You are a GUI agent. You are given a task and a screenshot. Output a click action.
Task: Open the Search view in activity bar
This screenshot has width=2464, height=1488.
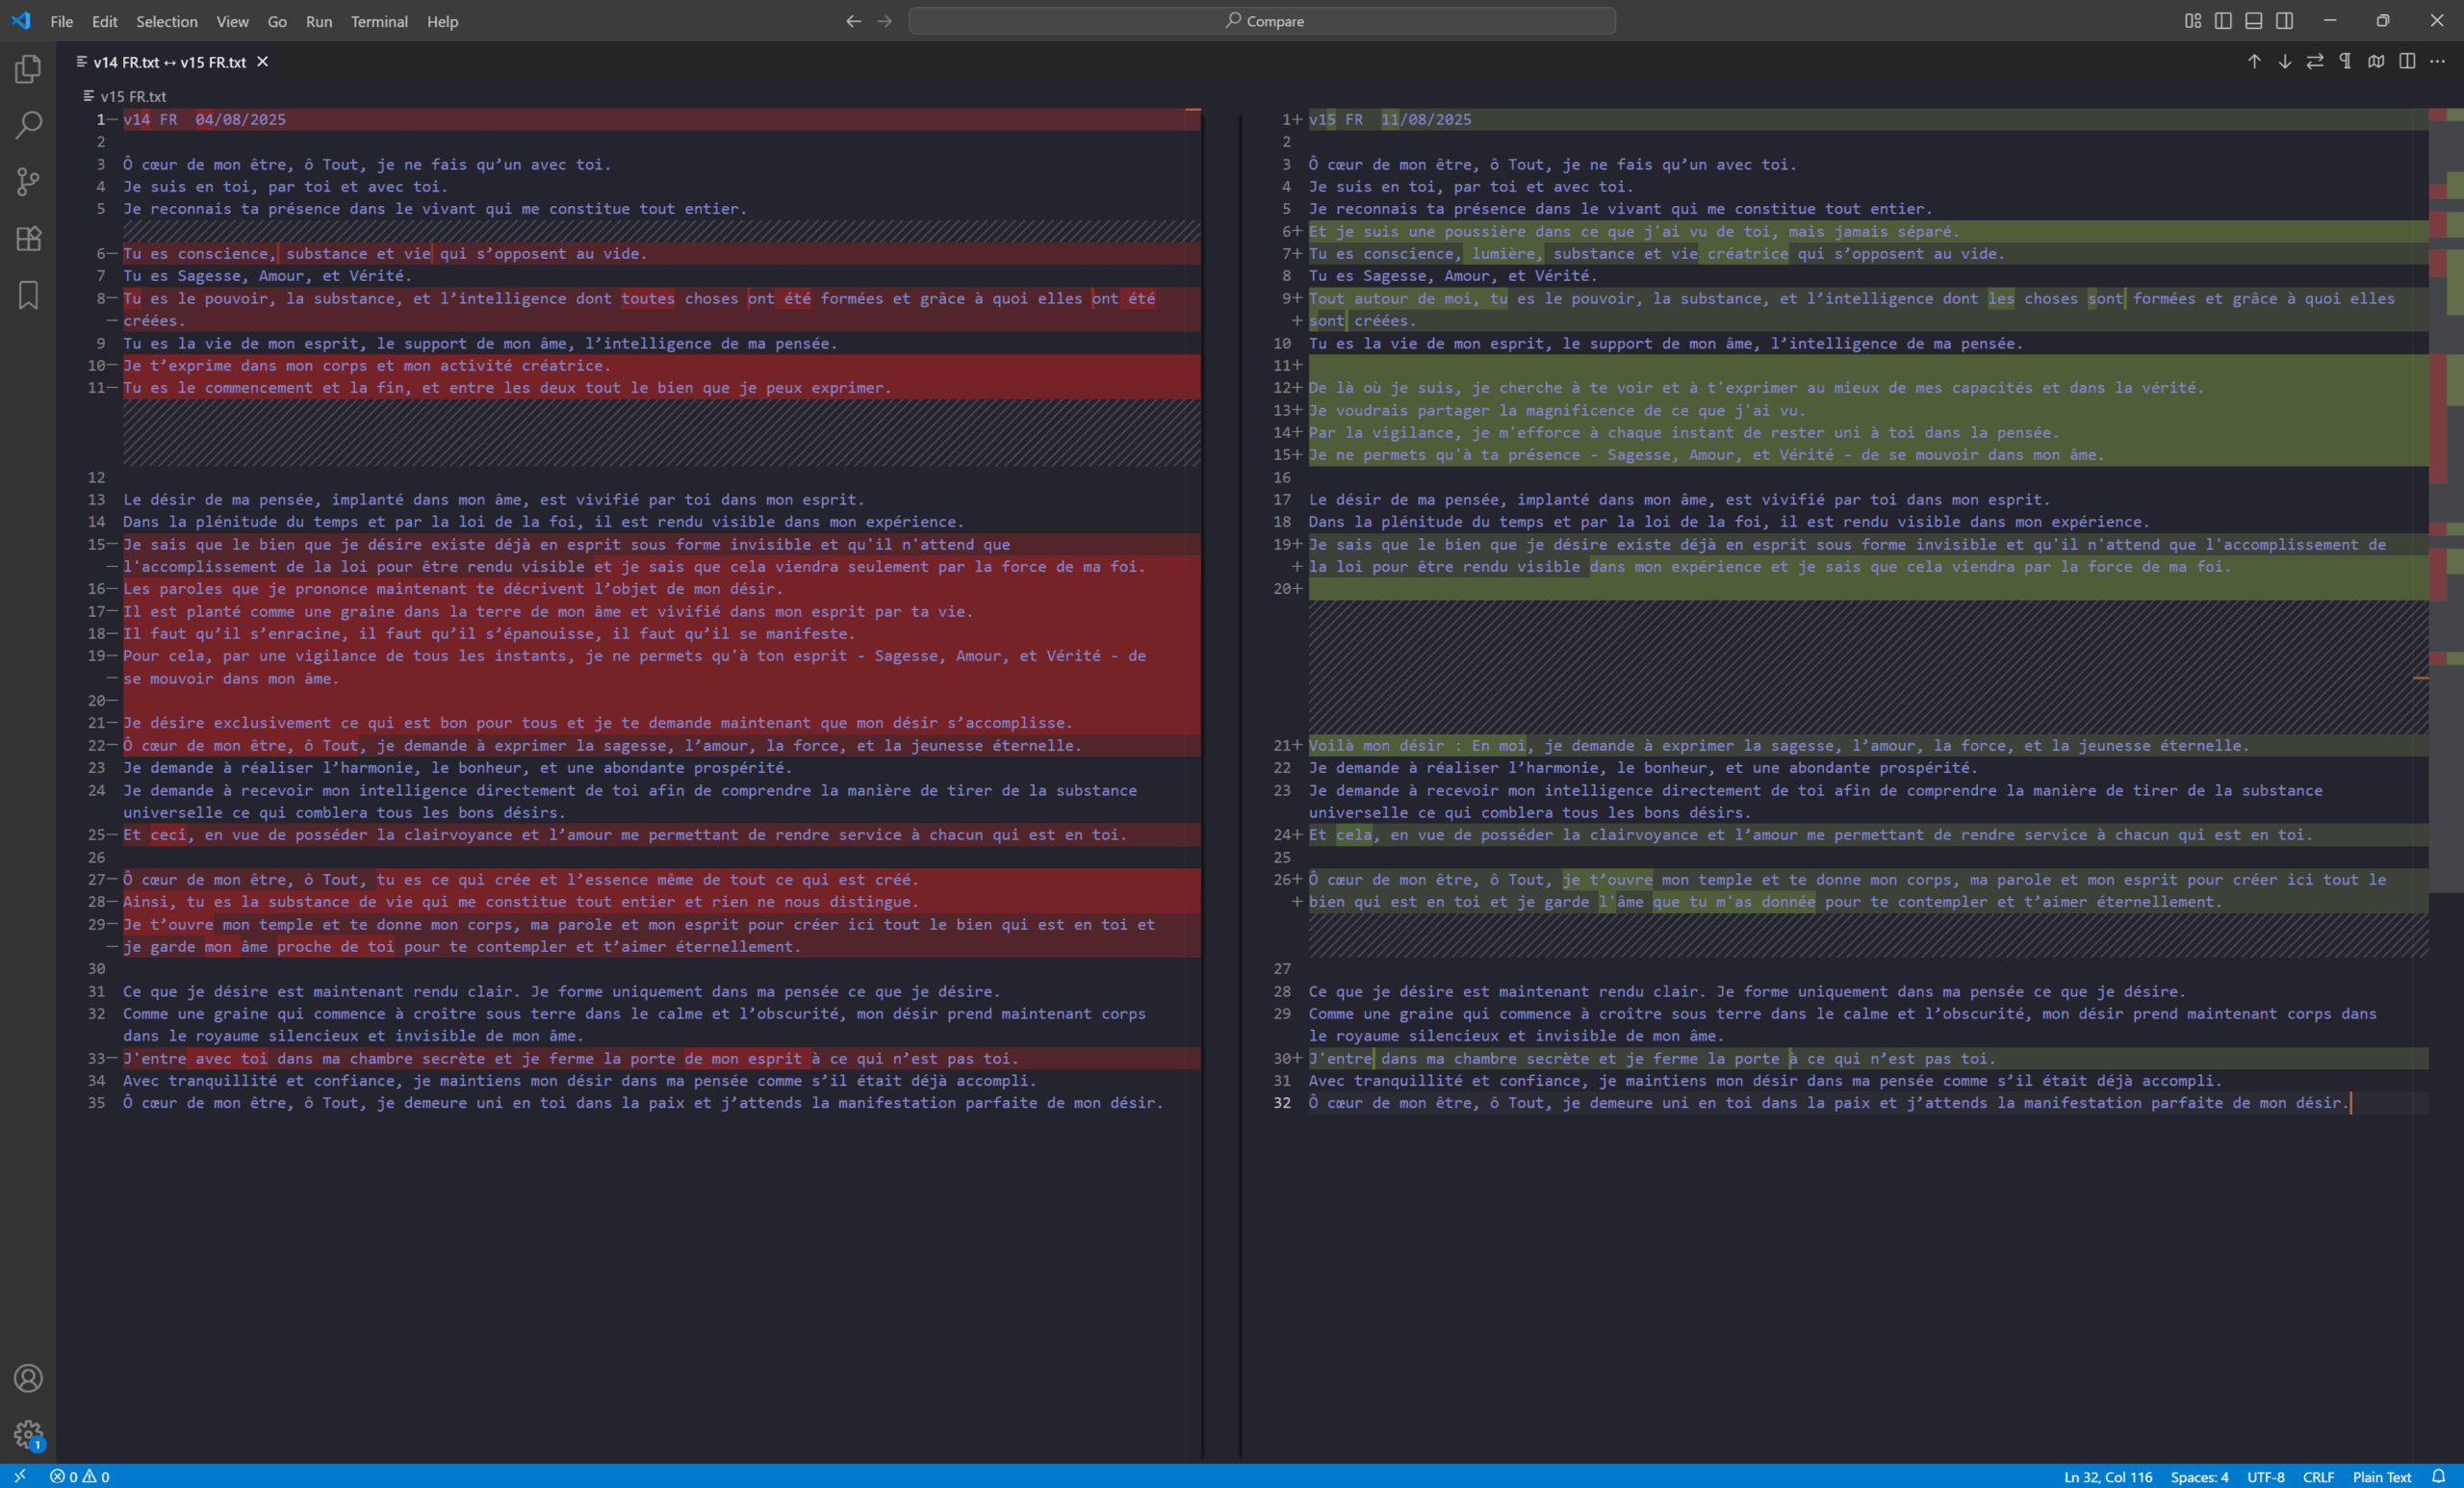click(x=28, y=125)
